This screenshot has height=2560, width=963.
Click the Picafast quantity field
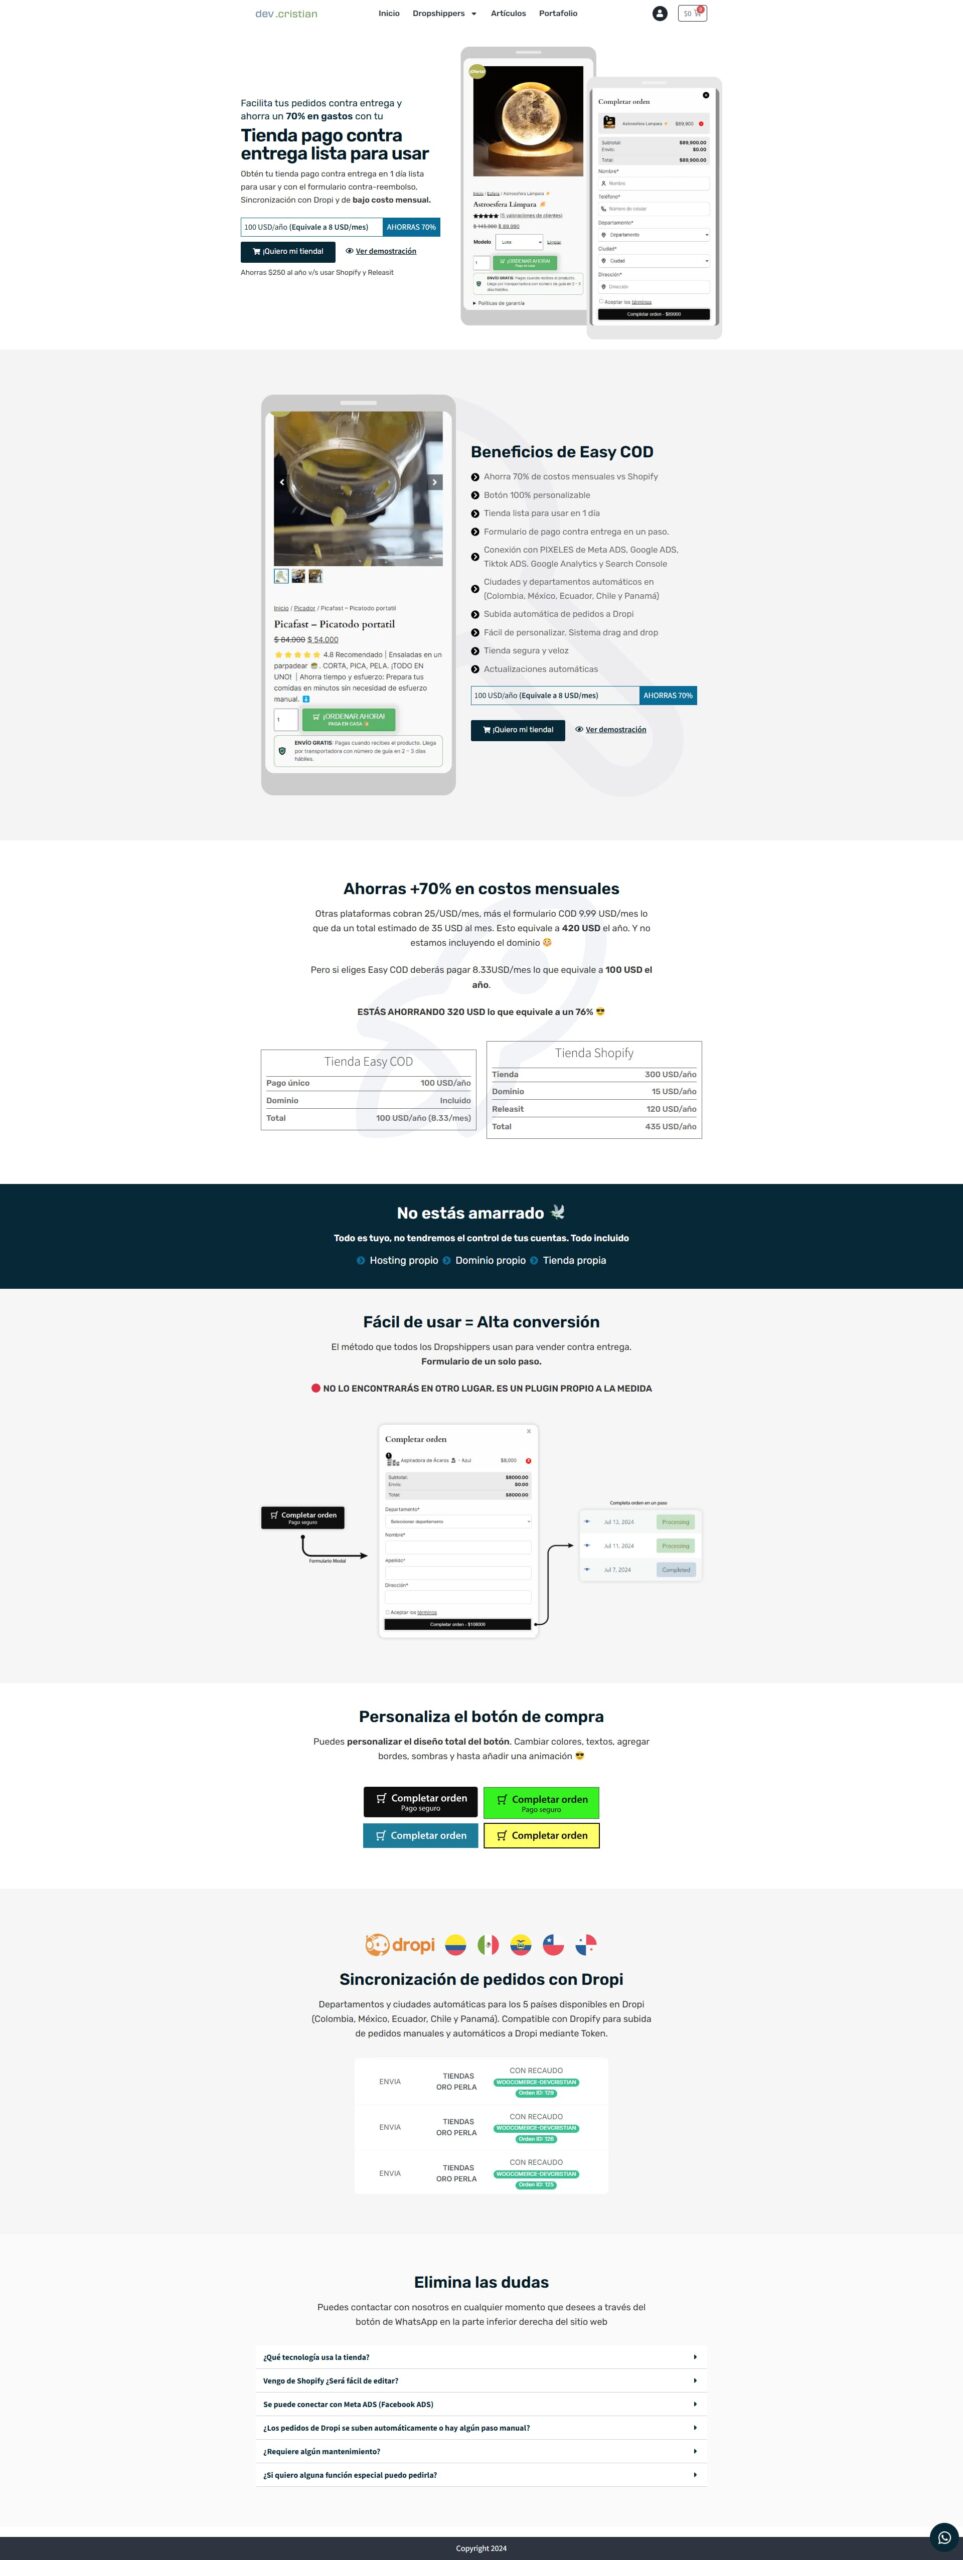(286, 719)
